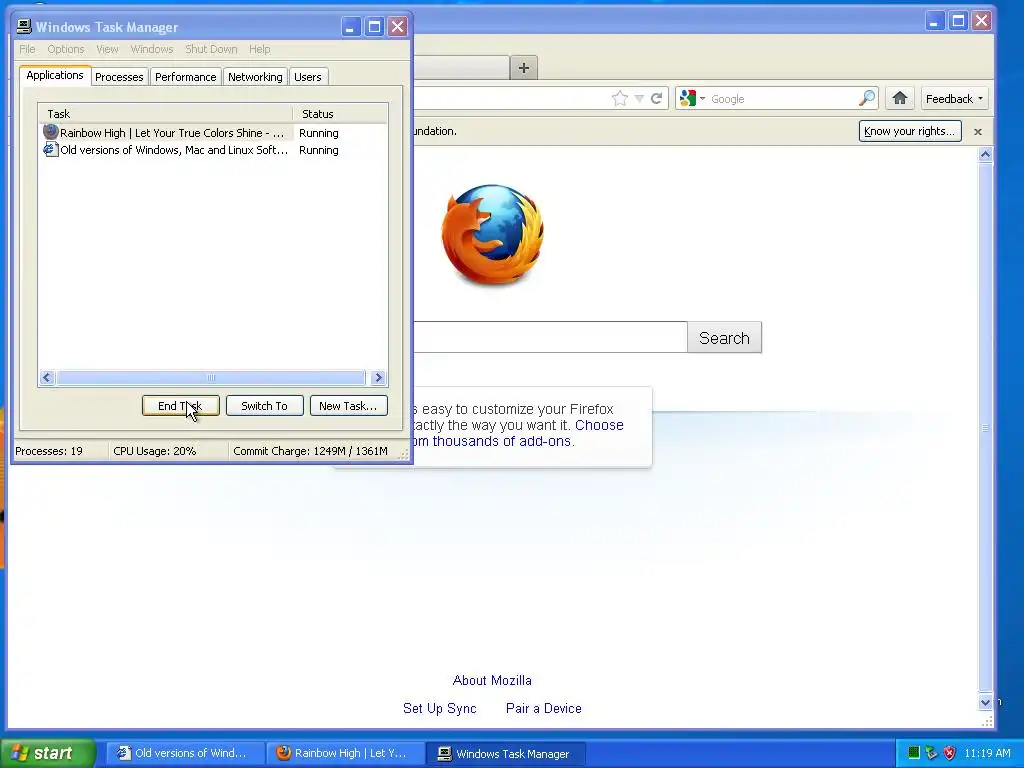Image resolution: width=1024 pixels, height=768 pixels.
Task: Open the Networking tab
Action: point(255,77)
